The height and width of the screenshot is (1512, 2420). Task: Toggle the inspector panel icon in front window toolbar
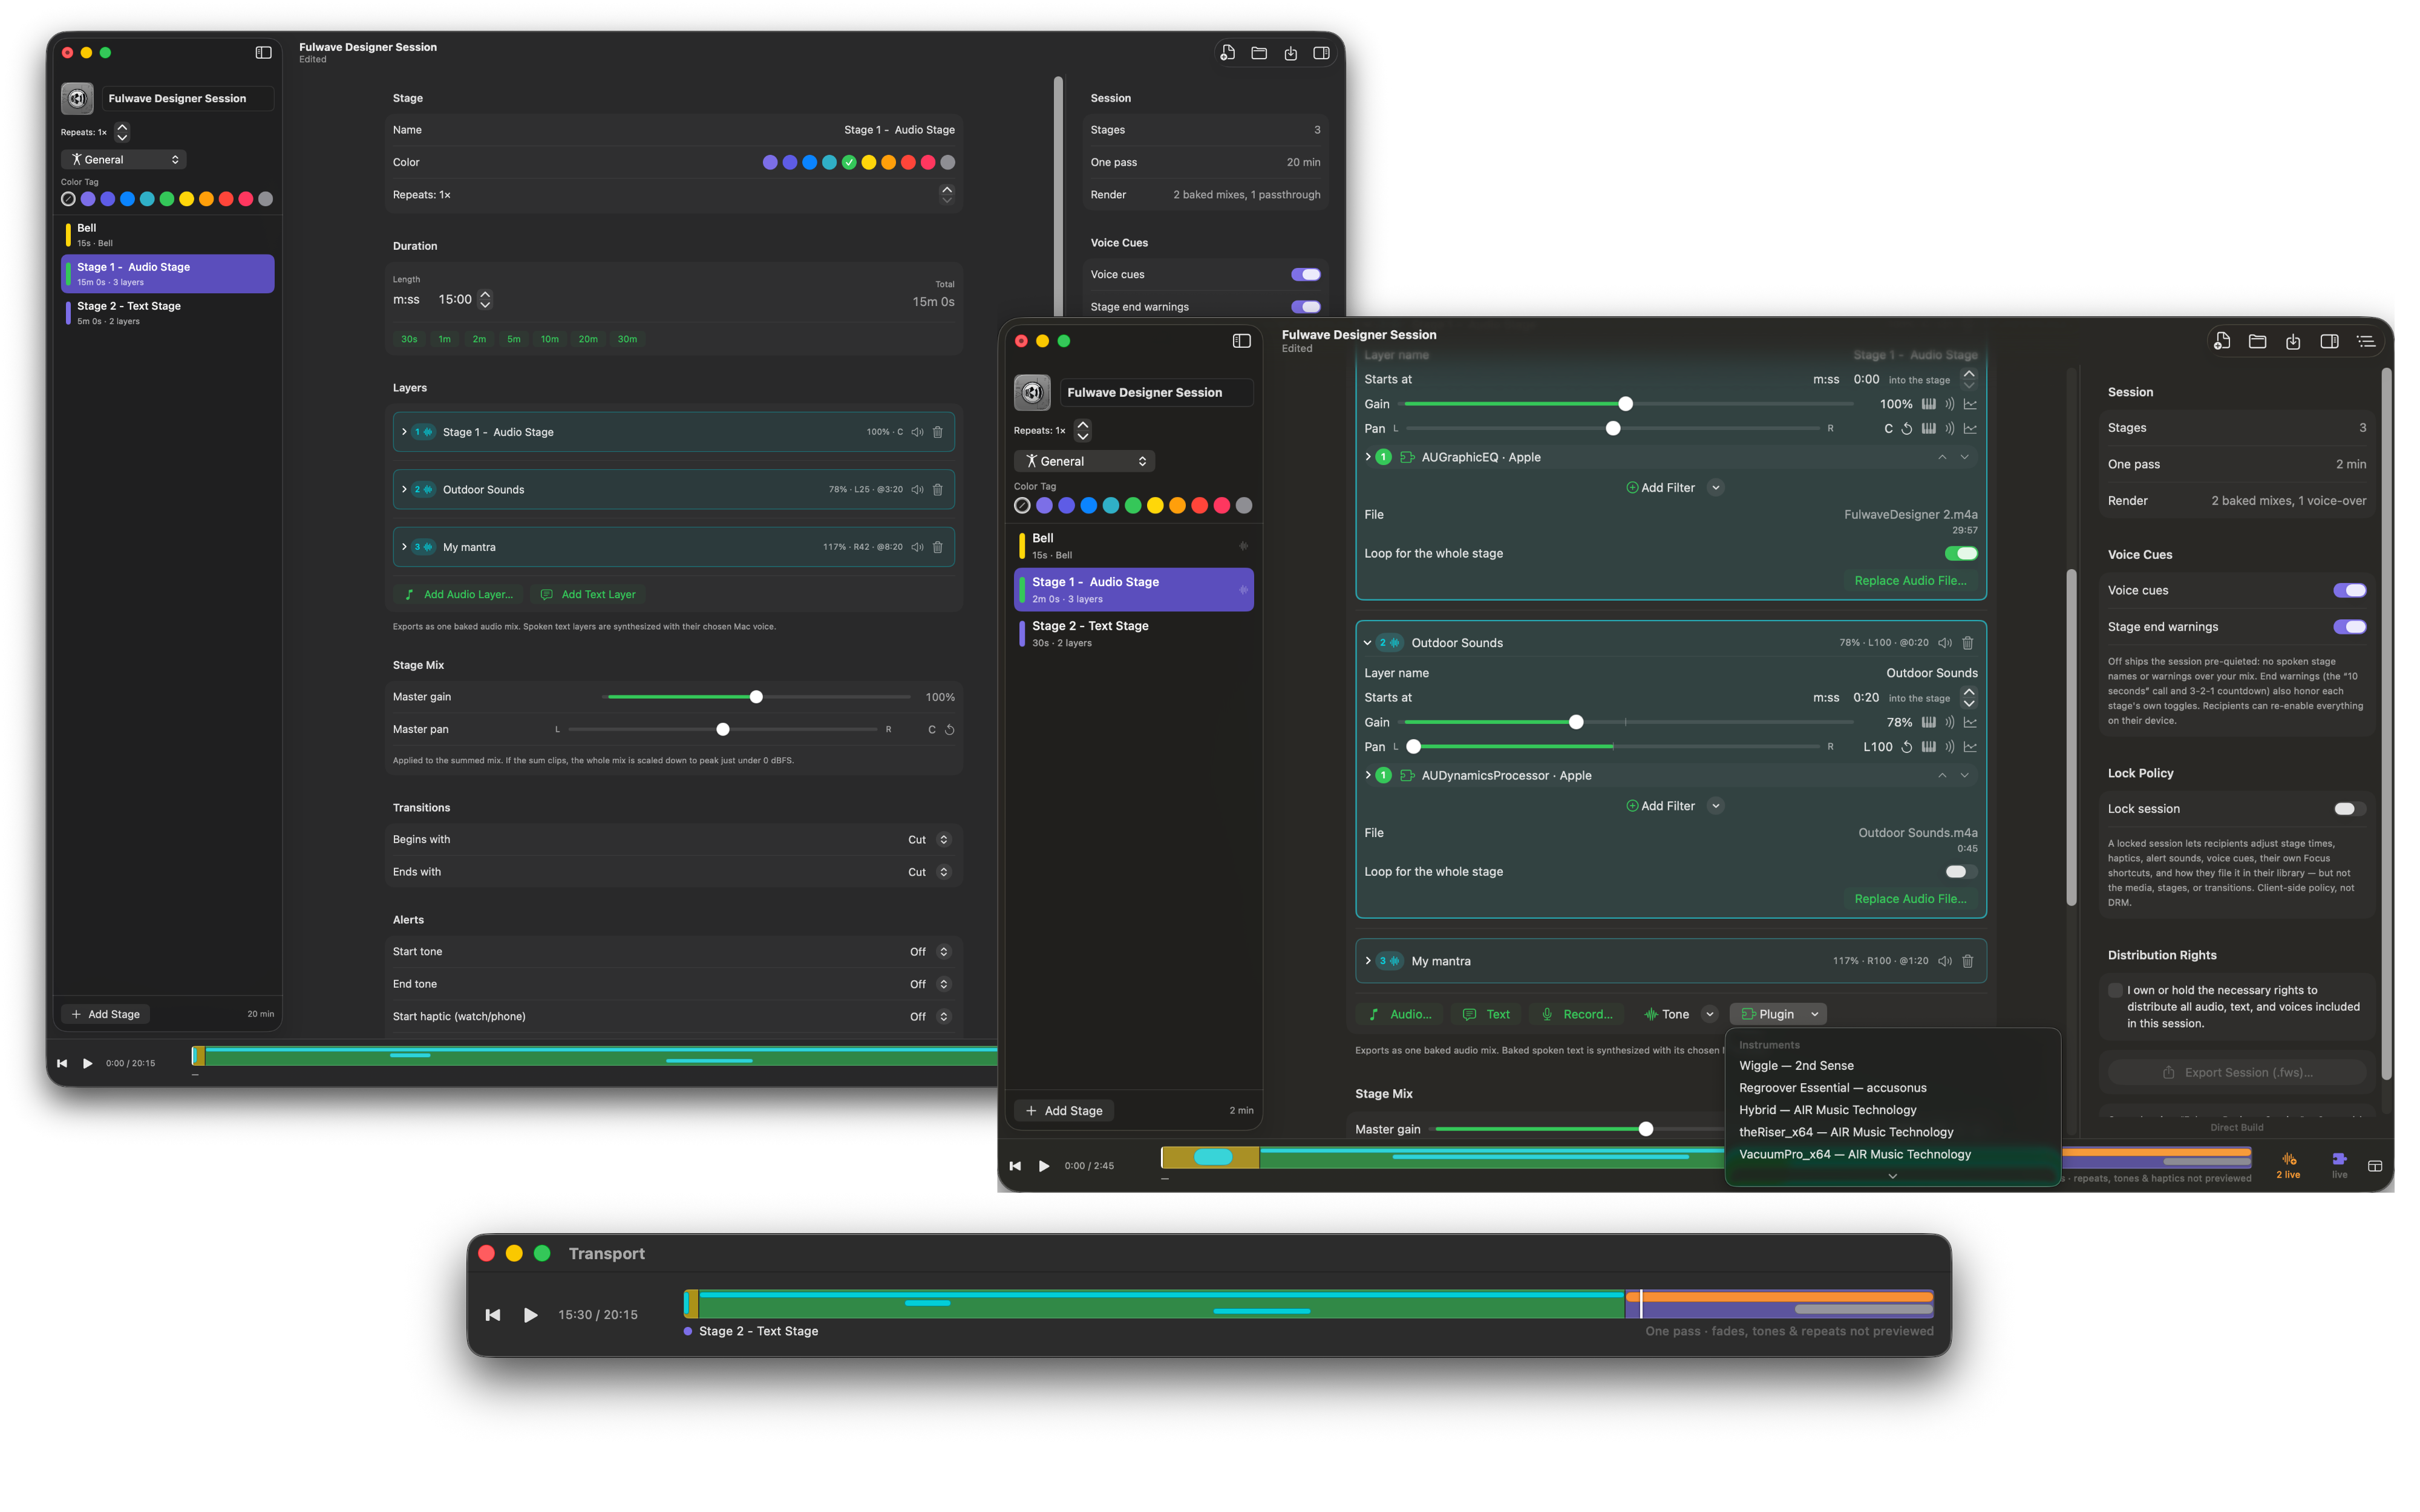[x=2329, y=342]
